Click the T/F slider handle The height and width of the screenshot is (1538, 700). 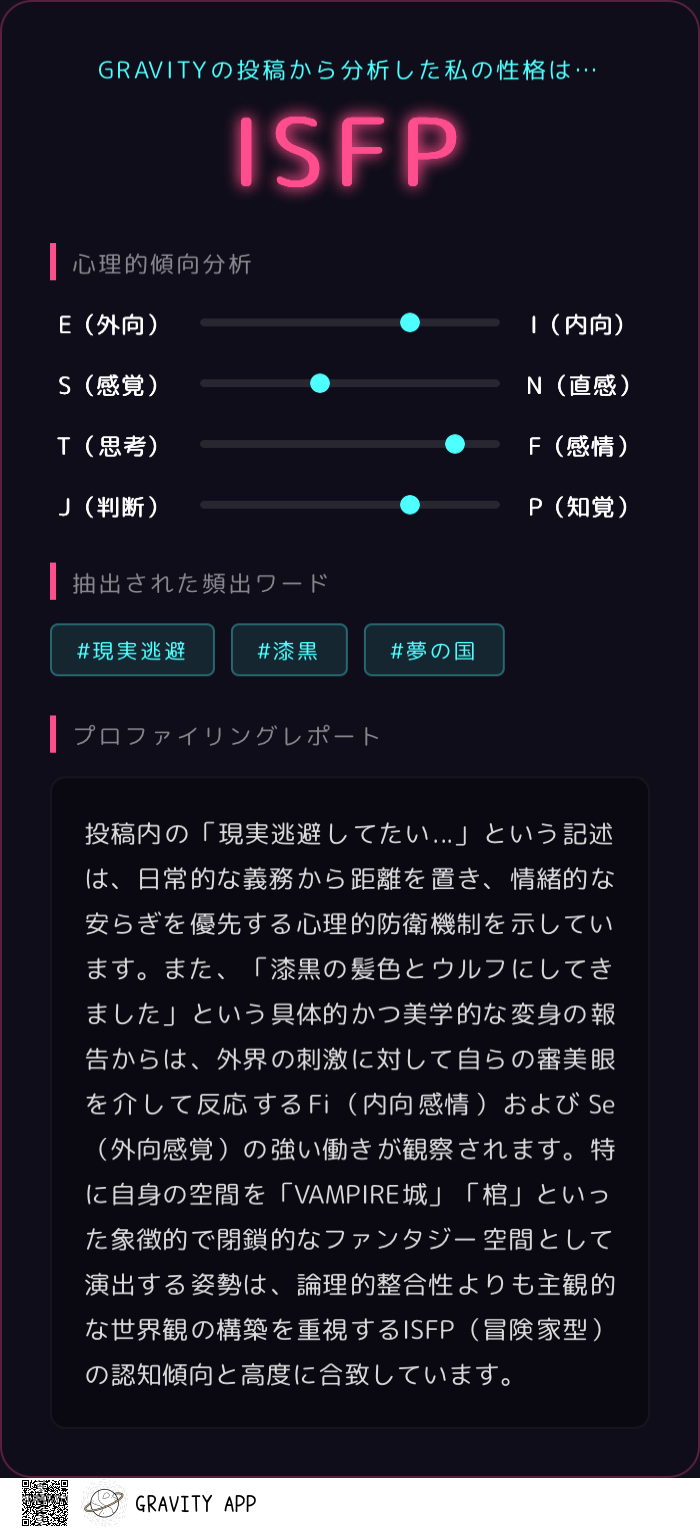click(x=455, y=444)
